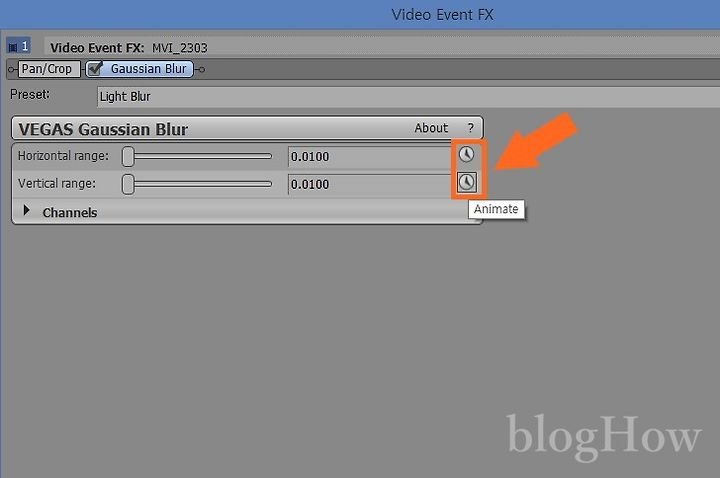
Task: Open the About link for Gaussian Blur
Action: click(x=431, y=128)
